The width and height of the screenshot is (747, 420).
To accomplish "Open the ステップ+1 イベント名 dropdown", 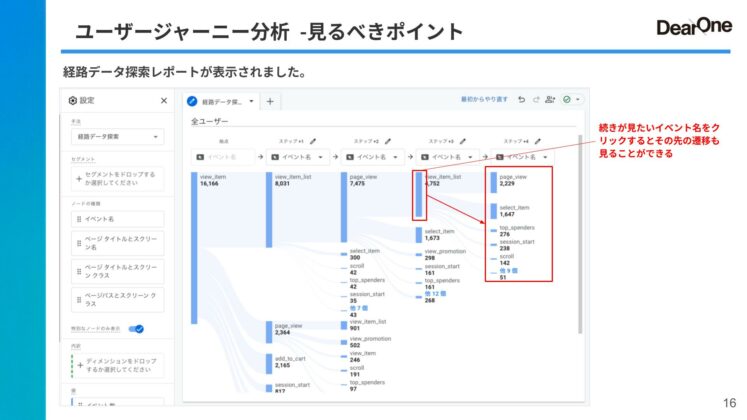I will 297,157.
